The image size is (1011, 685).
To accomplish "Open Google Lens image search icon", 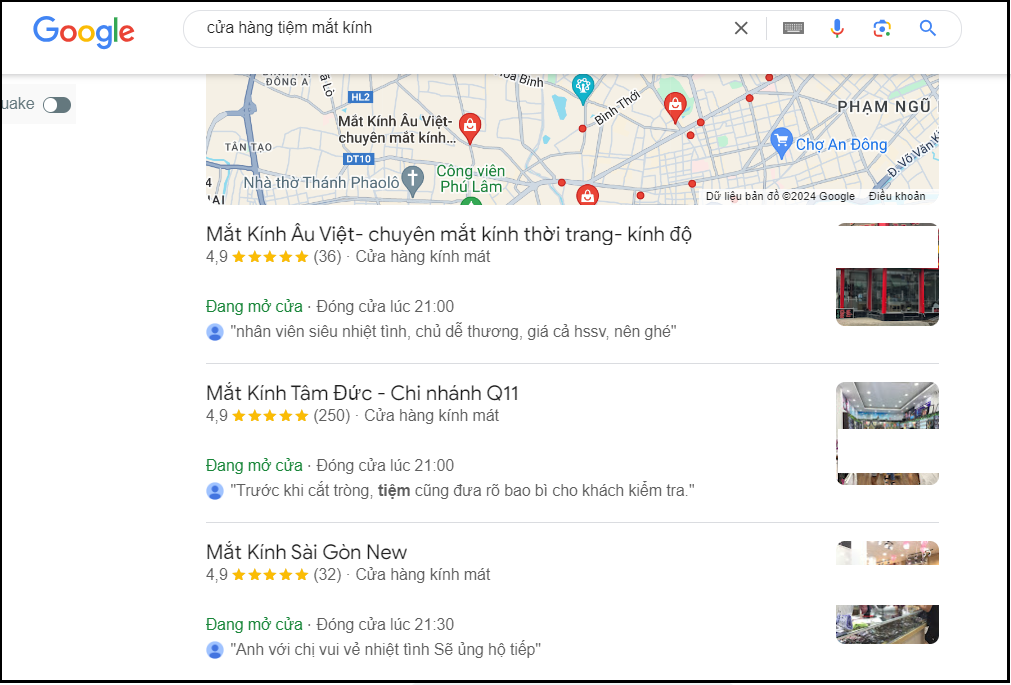I will pyautogui.click(x=882, y=28).
